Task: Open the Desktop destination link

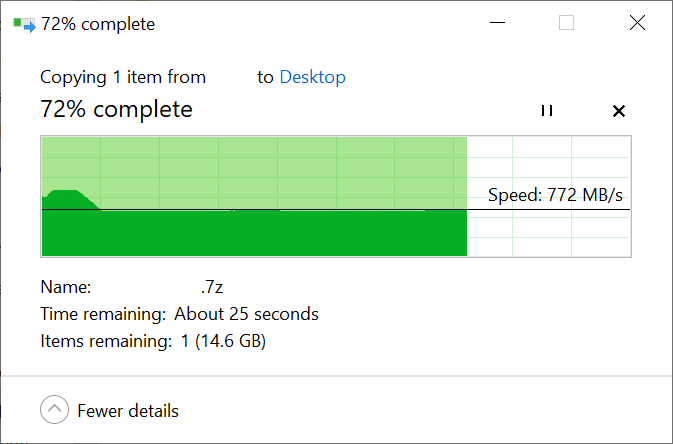Action: 312,77
